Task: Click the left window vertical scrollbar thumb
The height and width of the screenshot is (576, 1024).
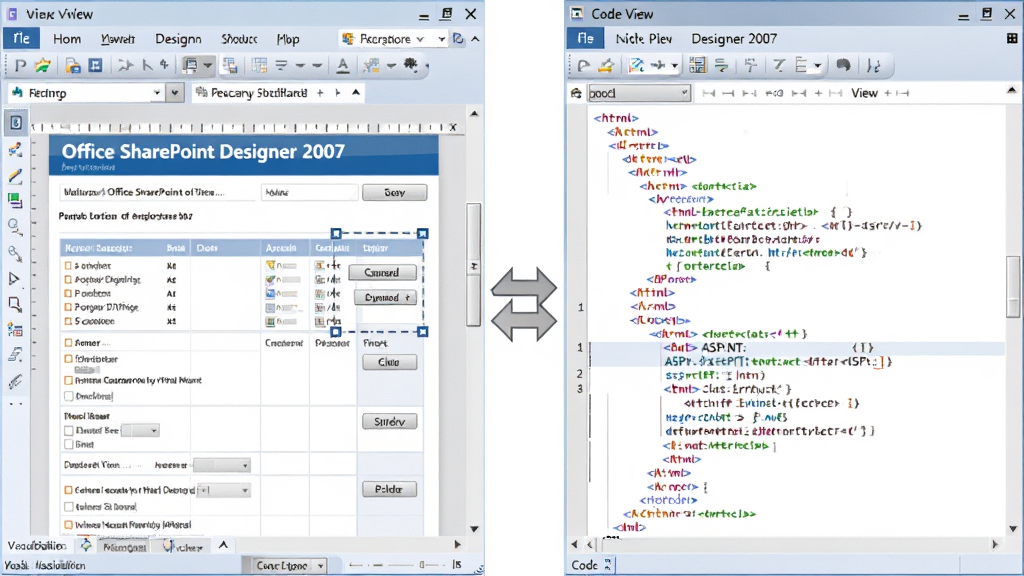Action: point(474,264)
